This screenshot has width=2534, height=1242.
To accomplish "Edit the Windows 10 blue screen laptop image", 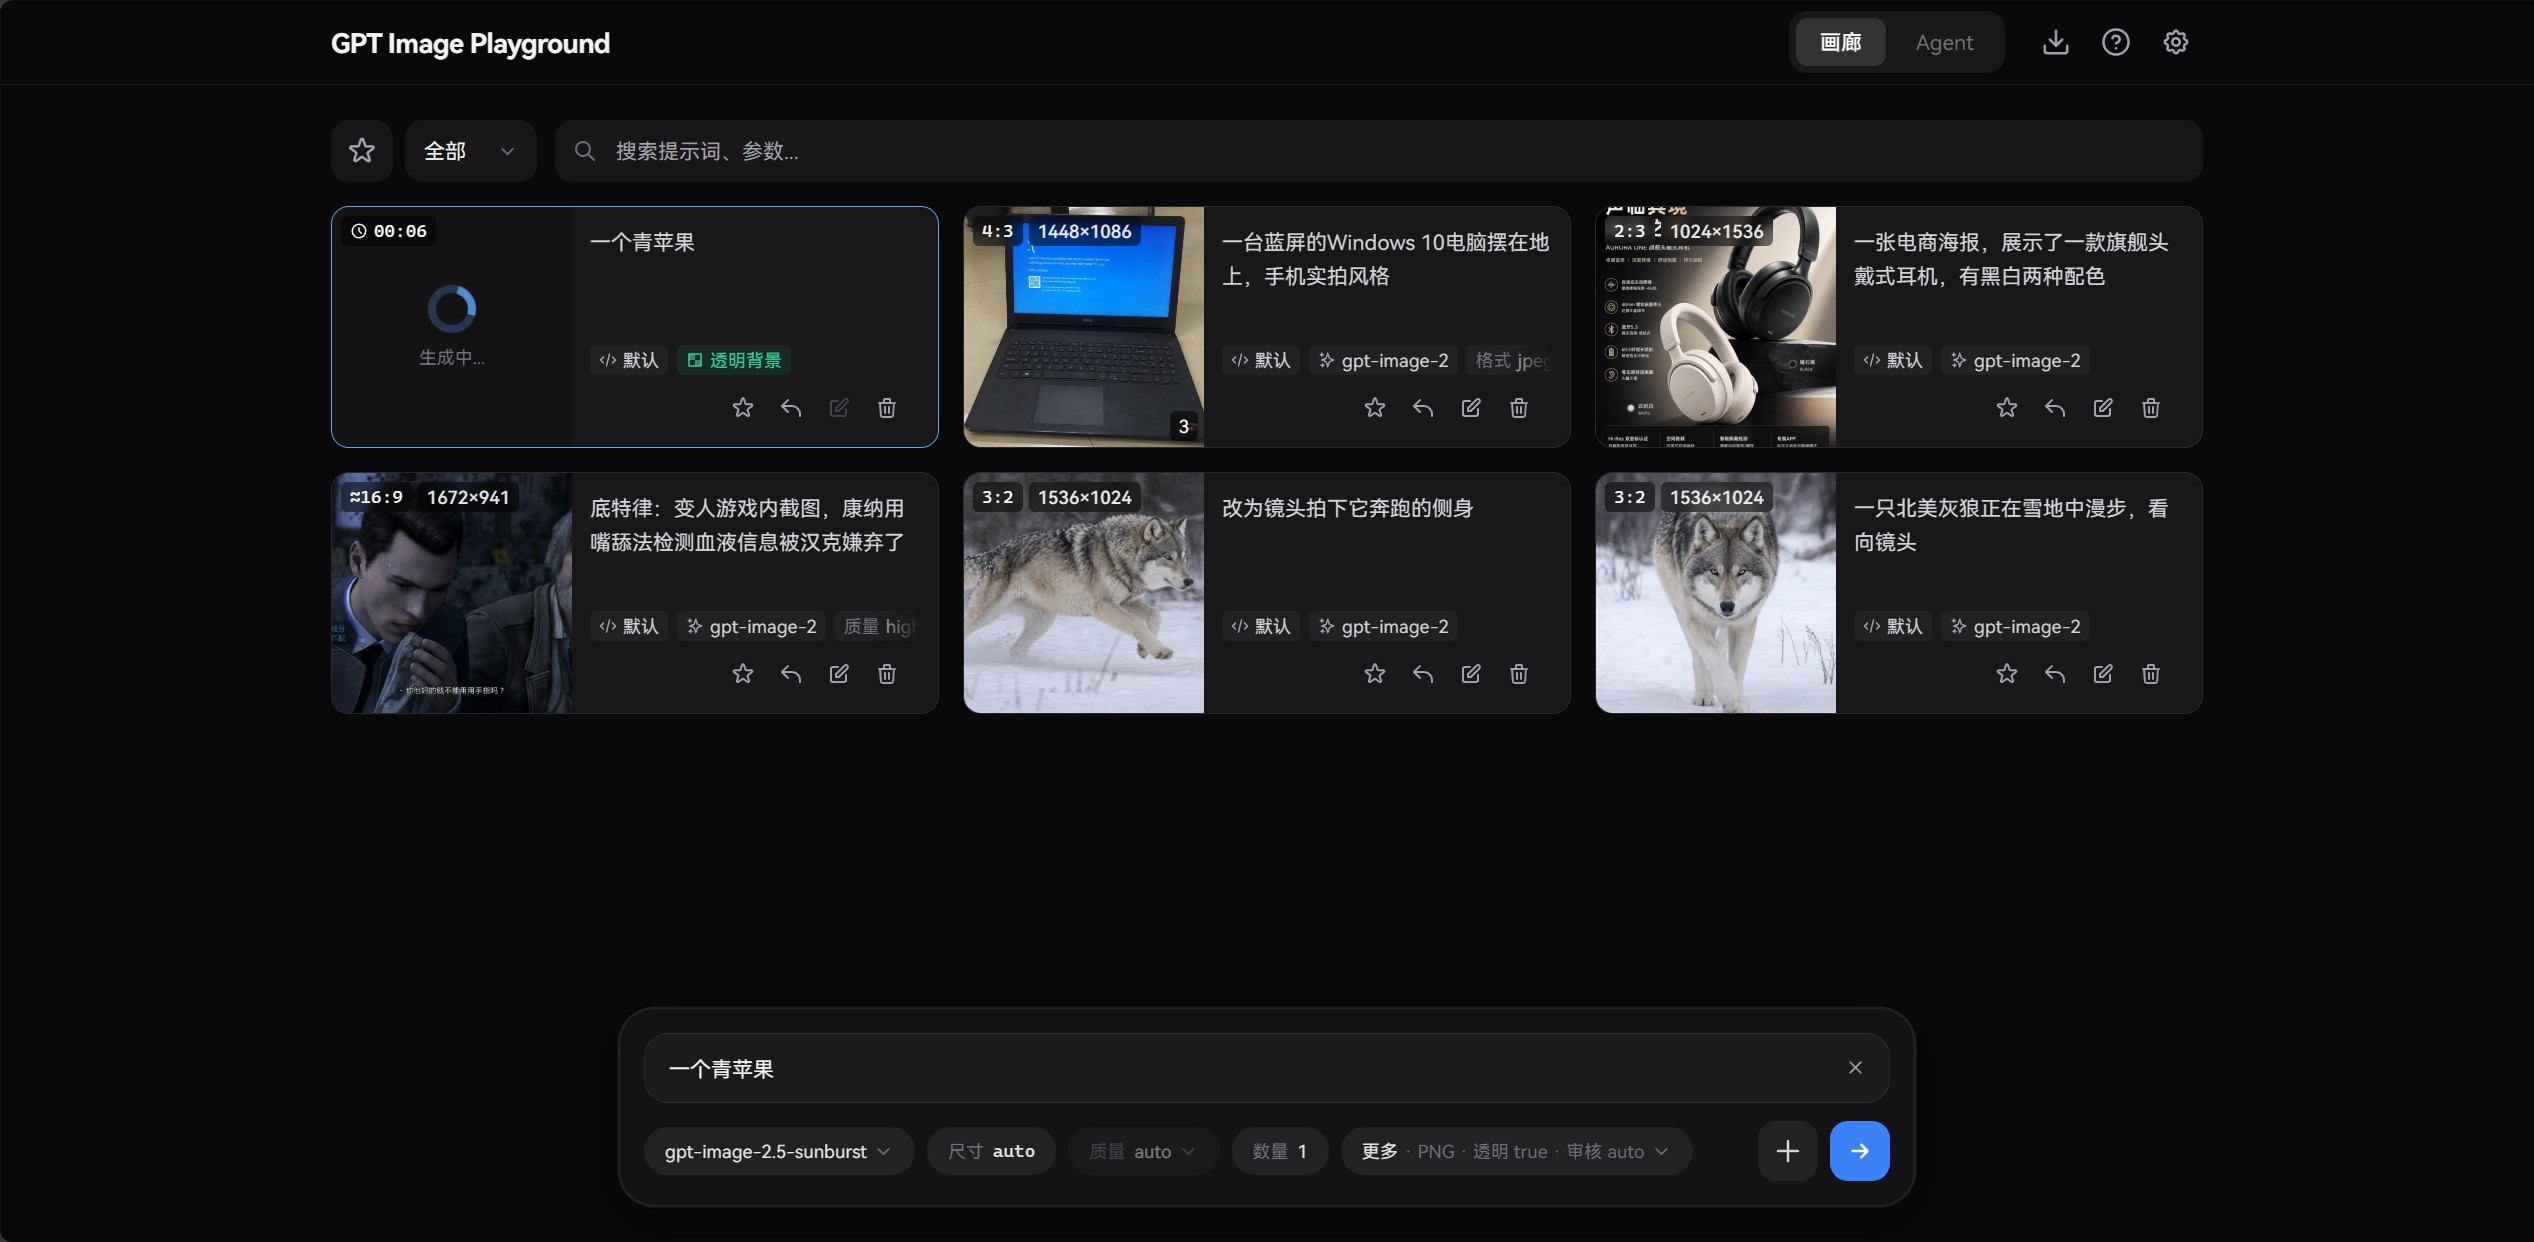I will pyautogui.click(x=1470, y=408).
